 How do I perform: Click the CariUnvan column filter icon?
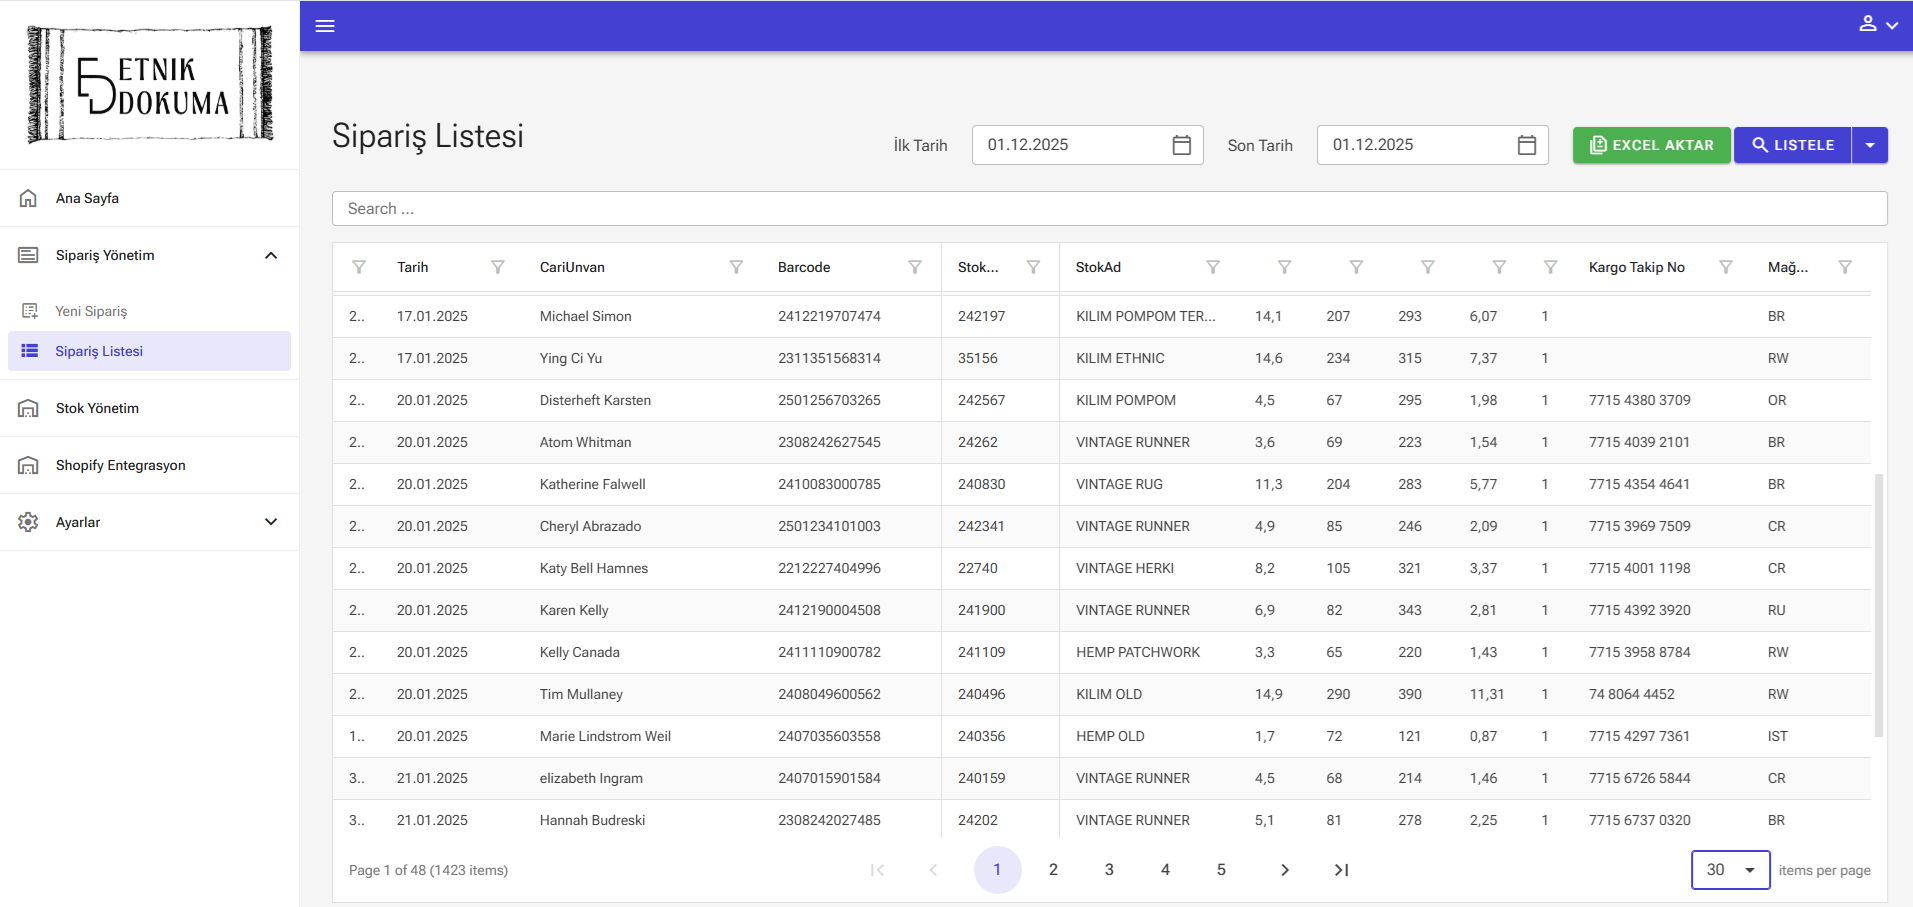[736, 267]
